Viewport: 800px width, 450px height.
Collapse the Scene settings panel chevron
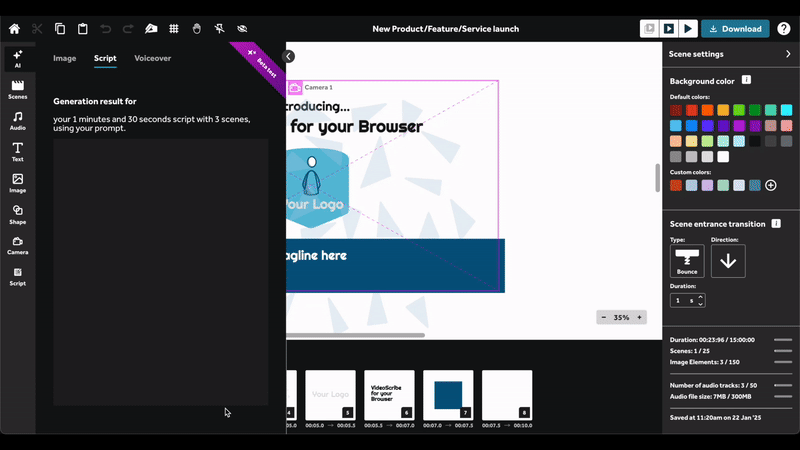click(788, 54)
